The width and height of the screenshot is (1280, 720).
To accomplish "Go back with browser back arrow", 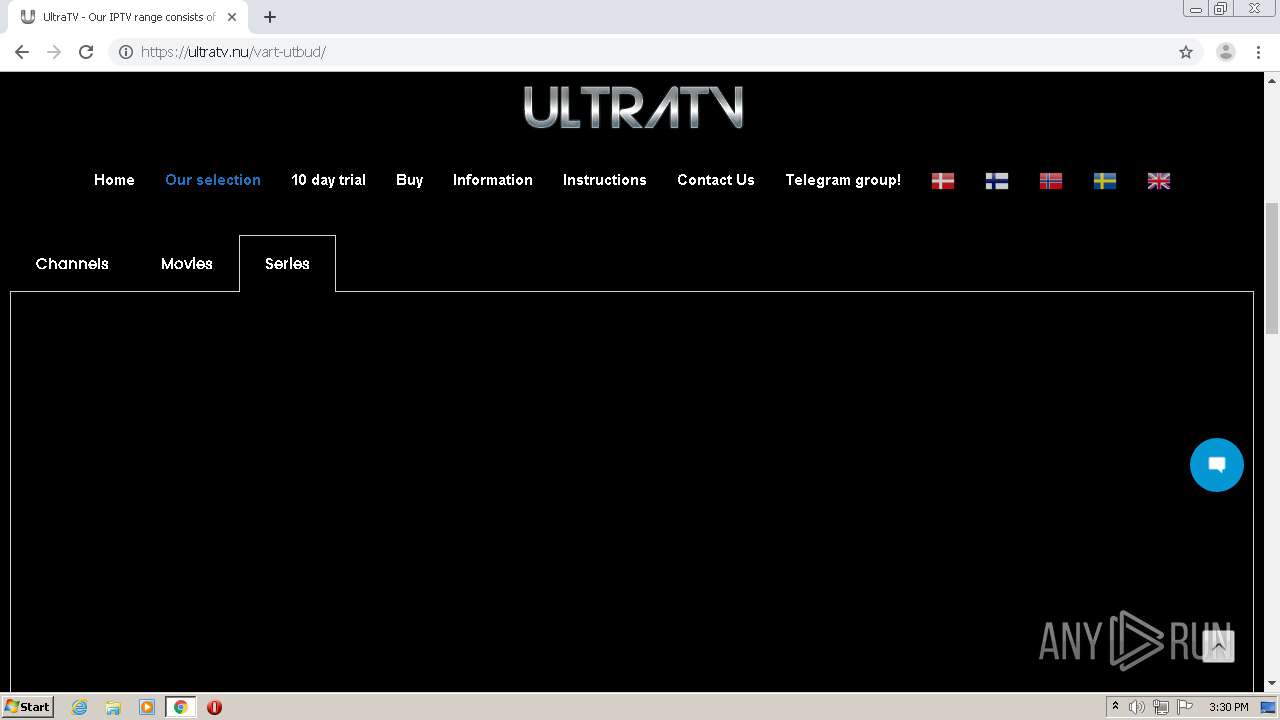I will tap(22, 52).
